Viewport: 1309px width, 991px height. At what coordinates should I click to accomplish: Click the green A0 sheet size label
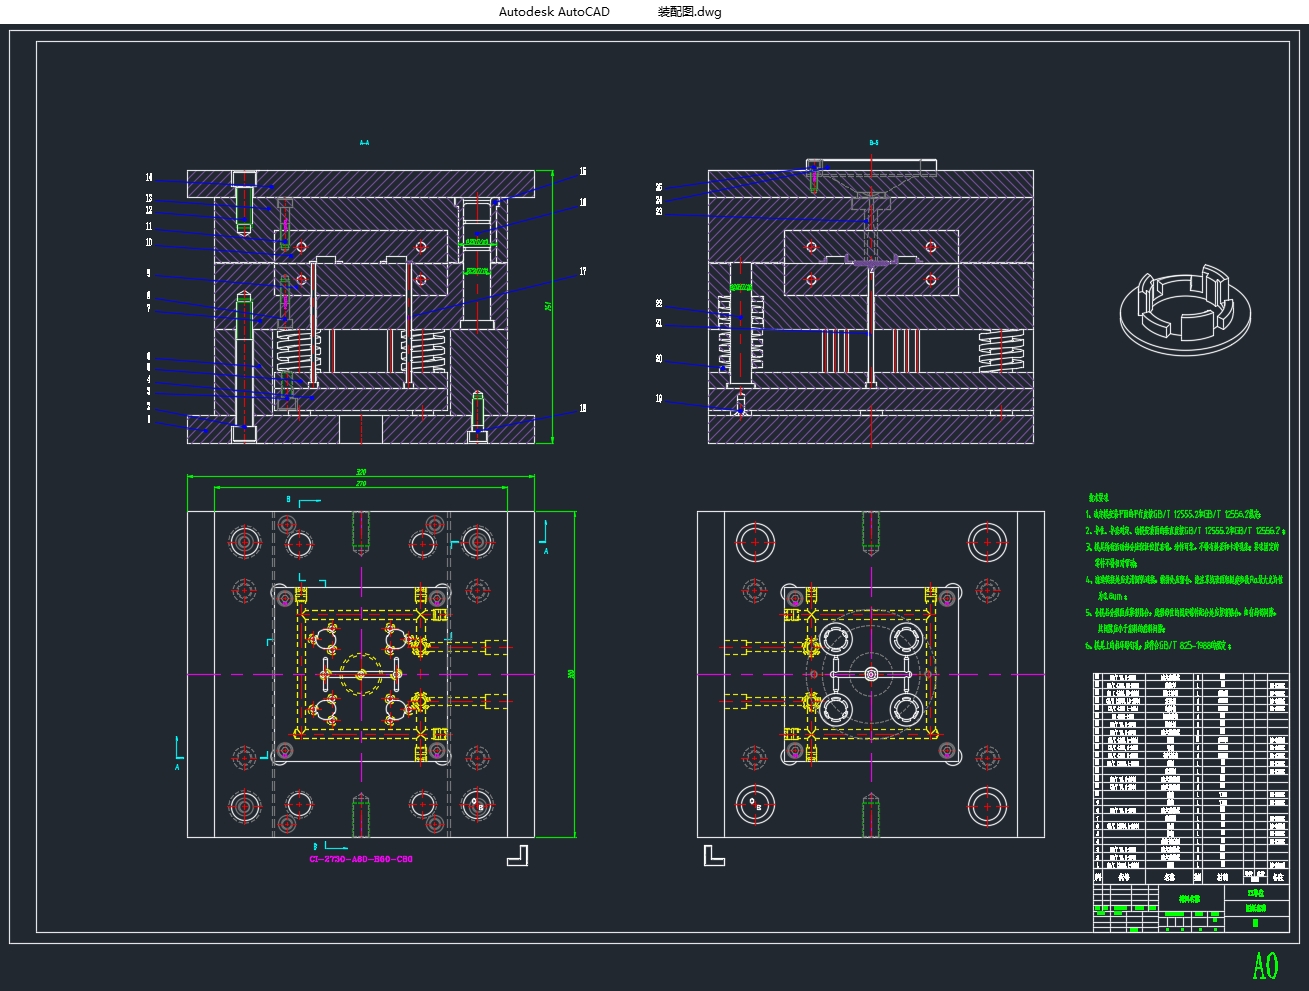click(1264, 966)
